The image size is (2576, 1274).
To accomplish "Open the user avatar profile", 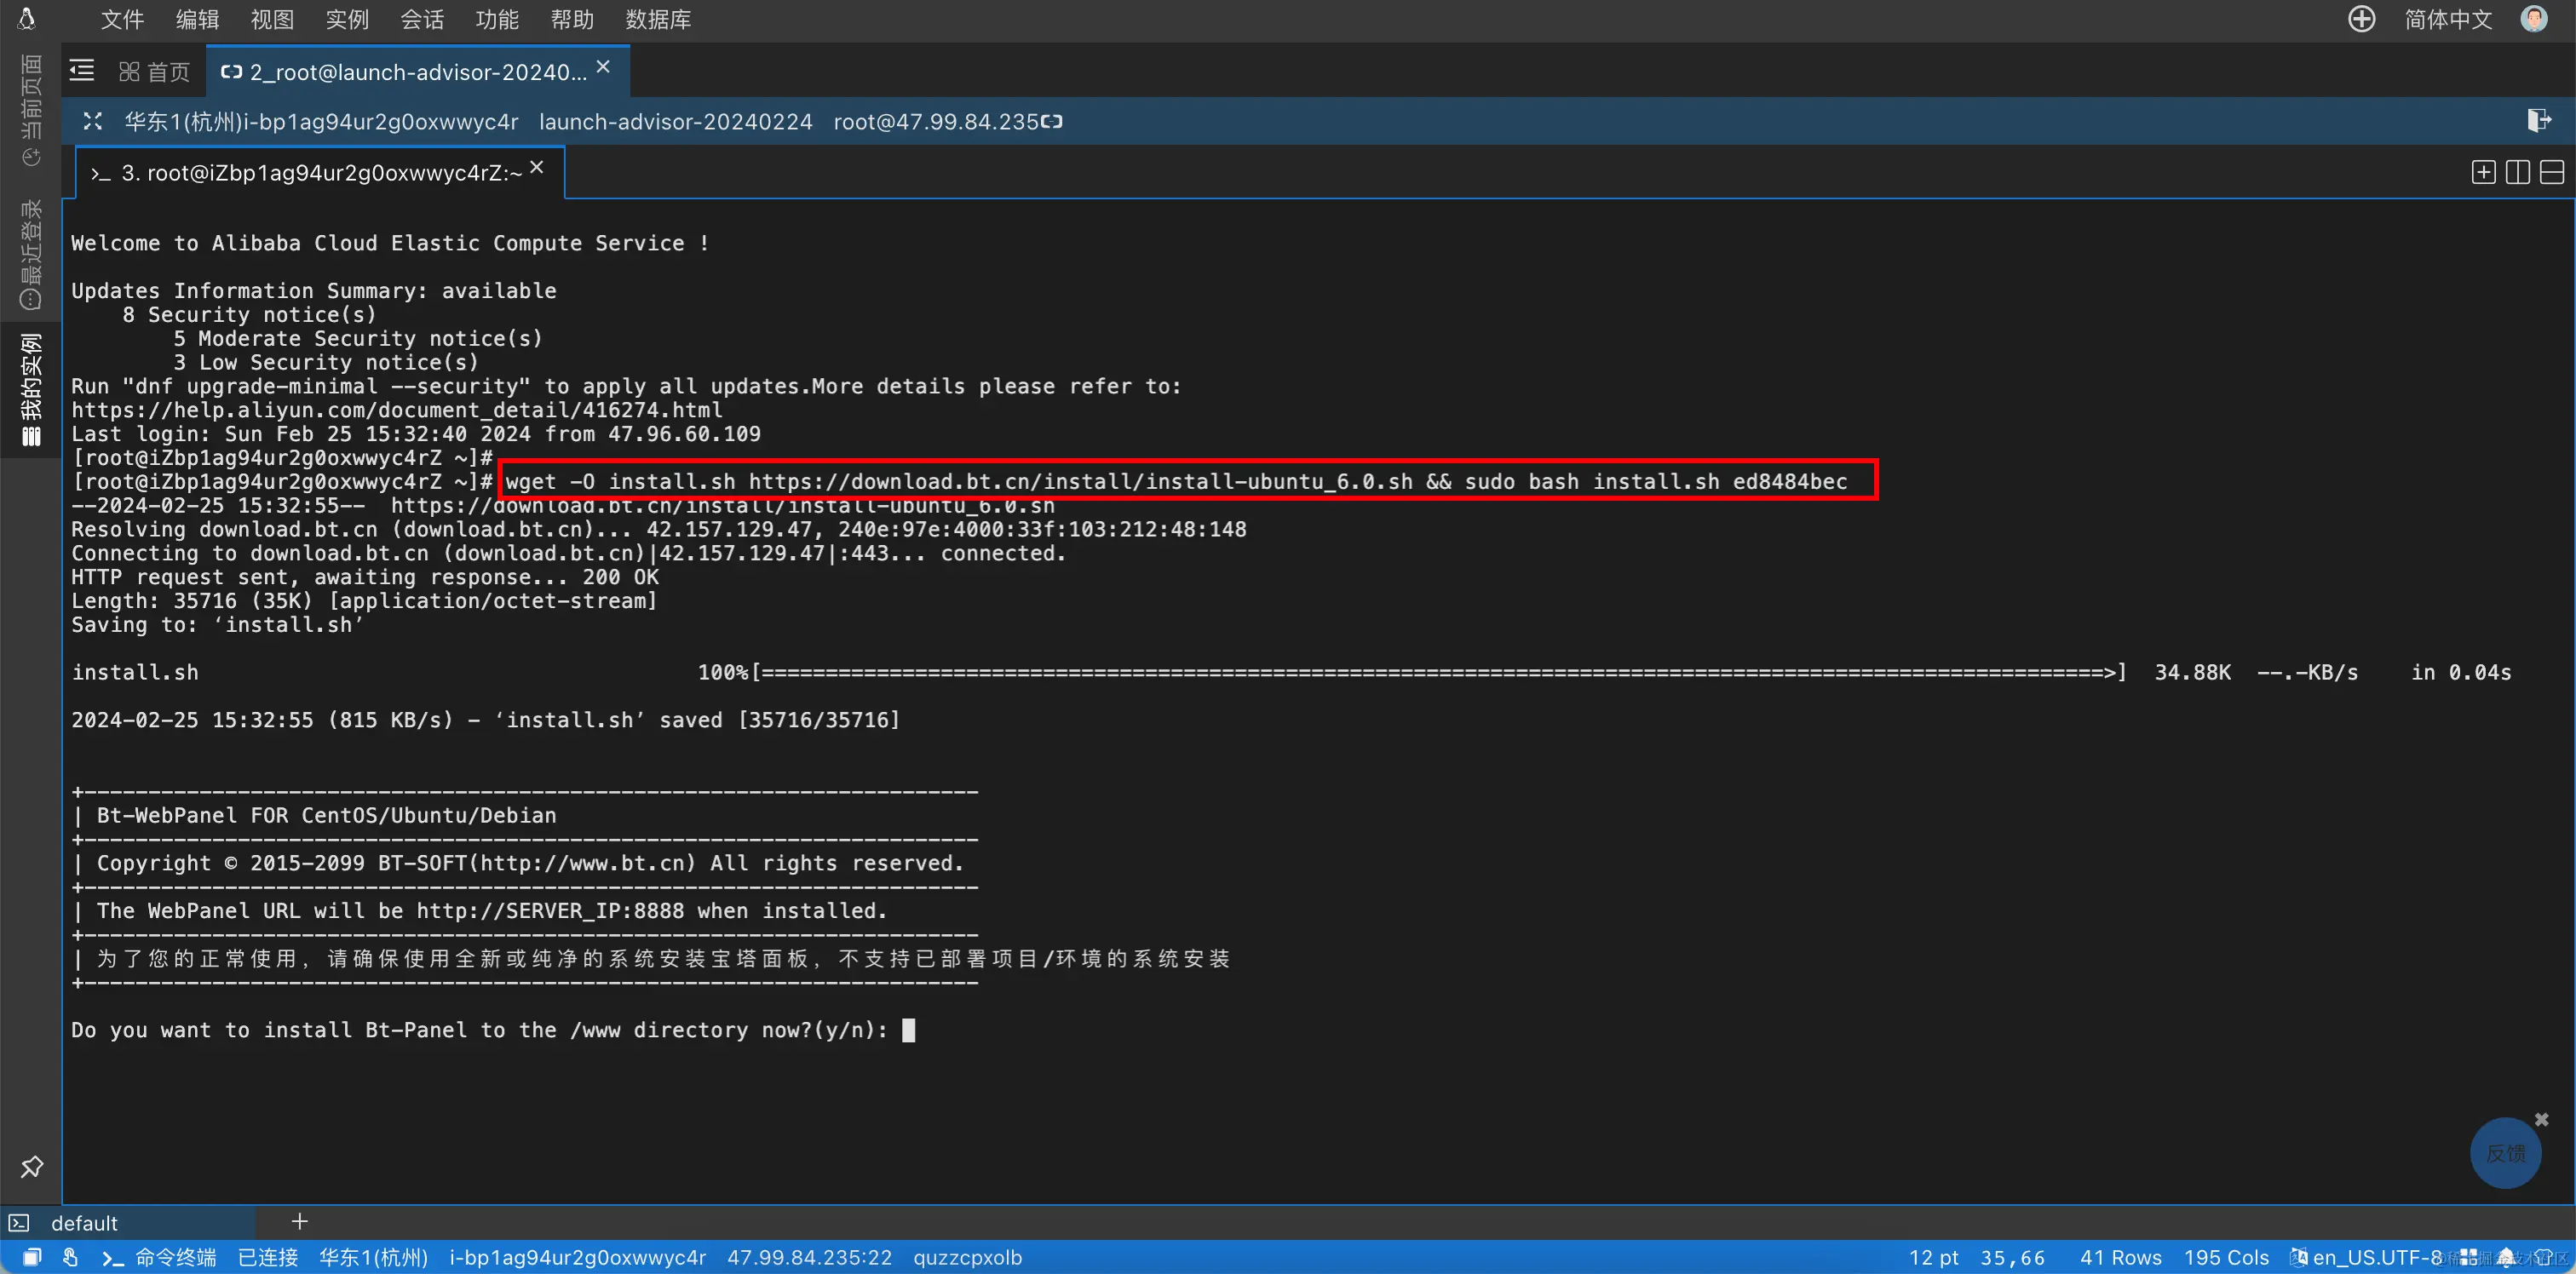I will [2533, 19].
